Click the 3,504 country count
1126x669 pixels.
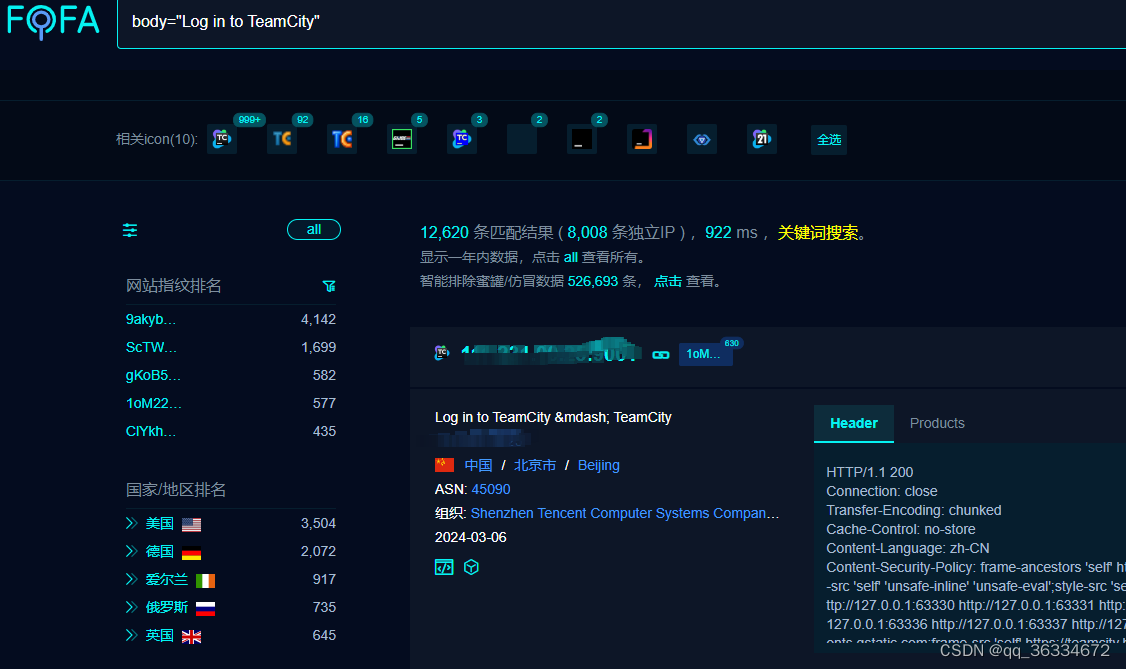[x=318, y=523]
